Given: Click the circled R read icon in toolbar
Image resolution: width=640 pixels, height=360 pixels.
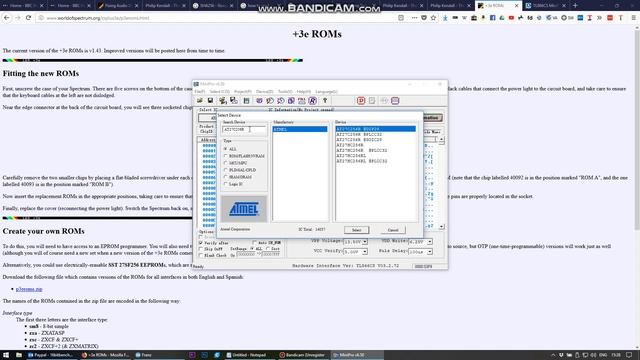Looking at the screenshot, I should (x=312, y=100).
